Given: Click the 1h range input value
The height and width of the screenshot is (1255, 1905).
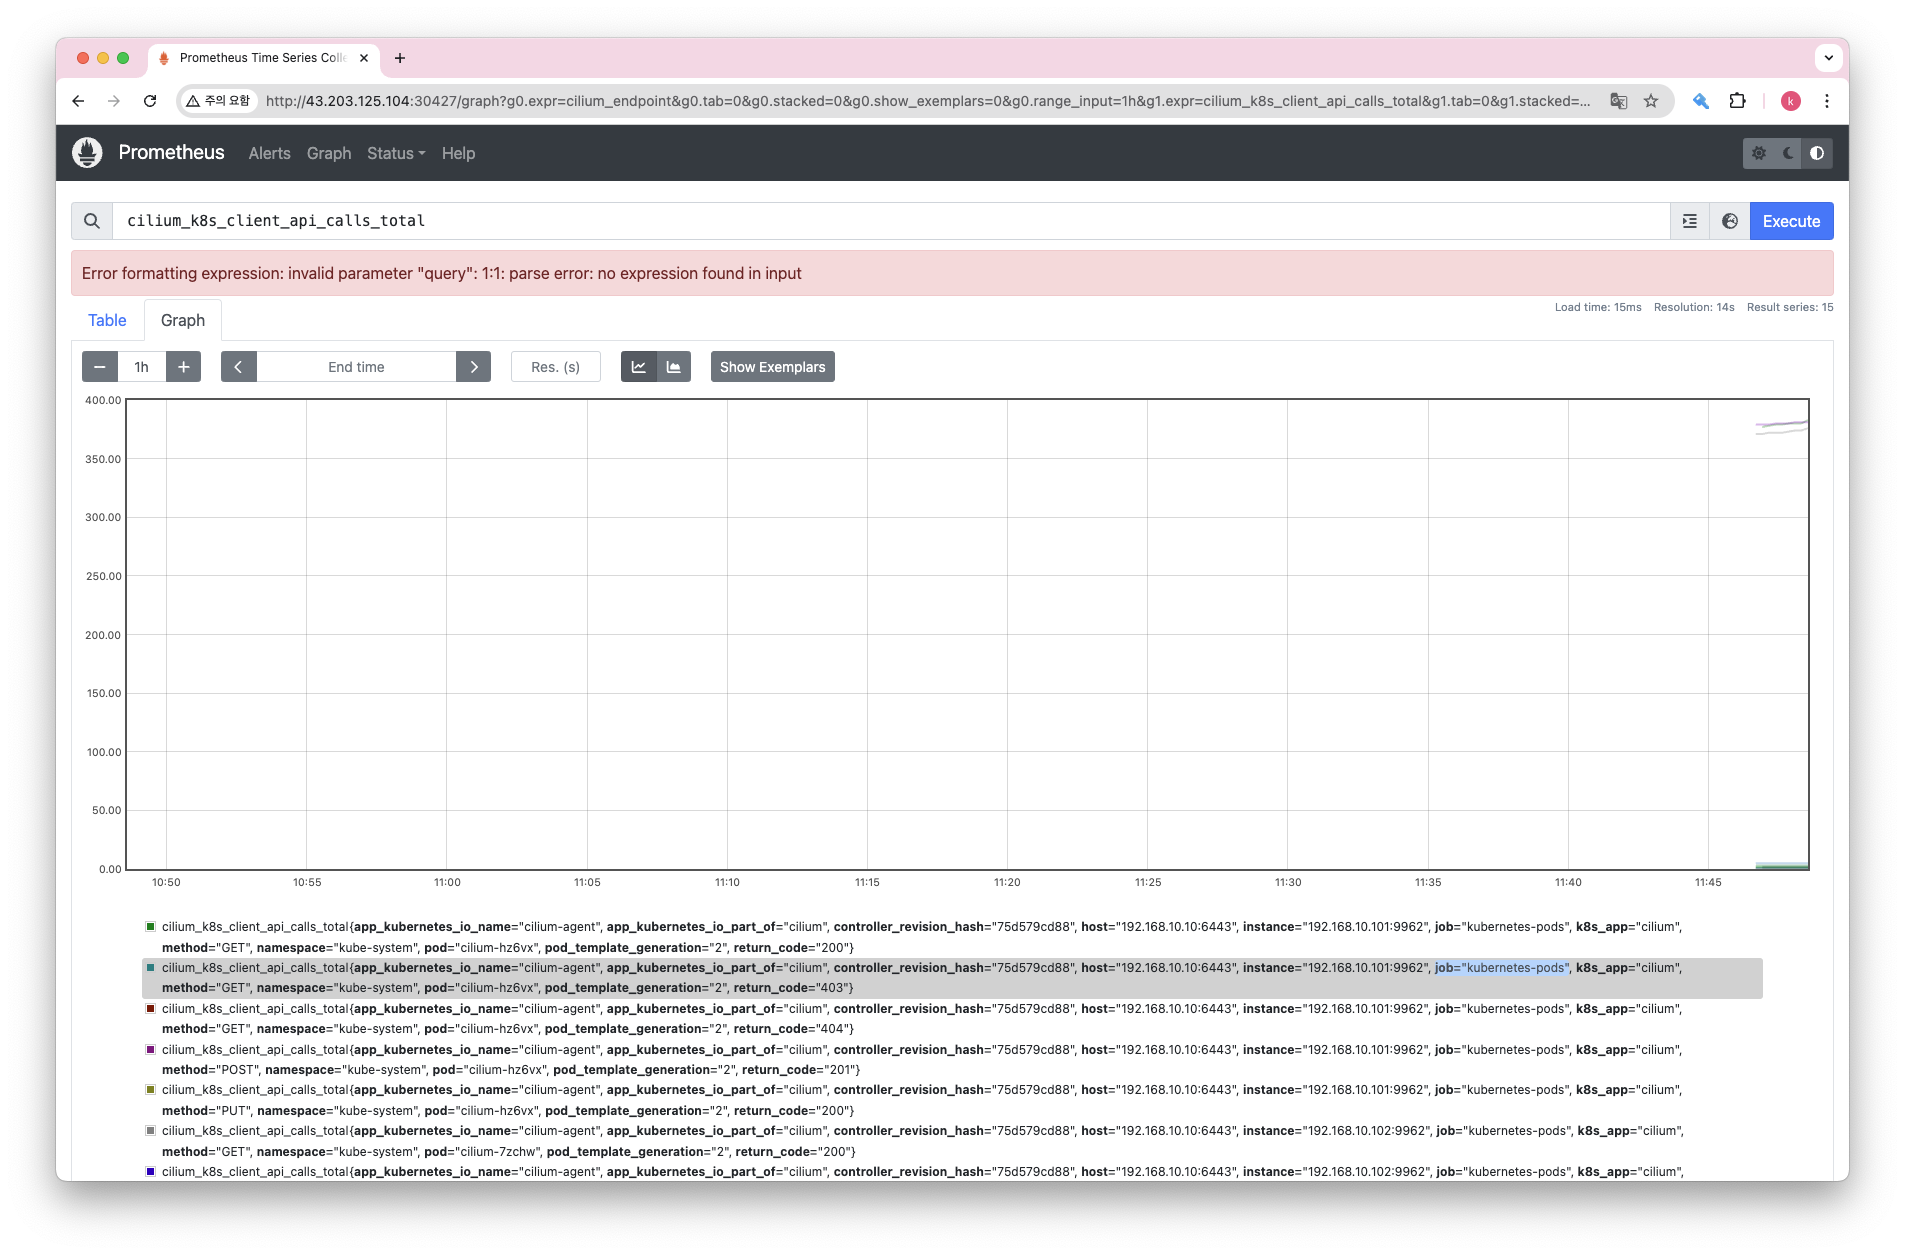Looking at the screenshot, I should pos(142,367).
